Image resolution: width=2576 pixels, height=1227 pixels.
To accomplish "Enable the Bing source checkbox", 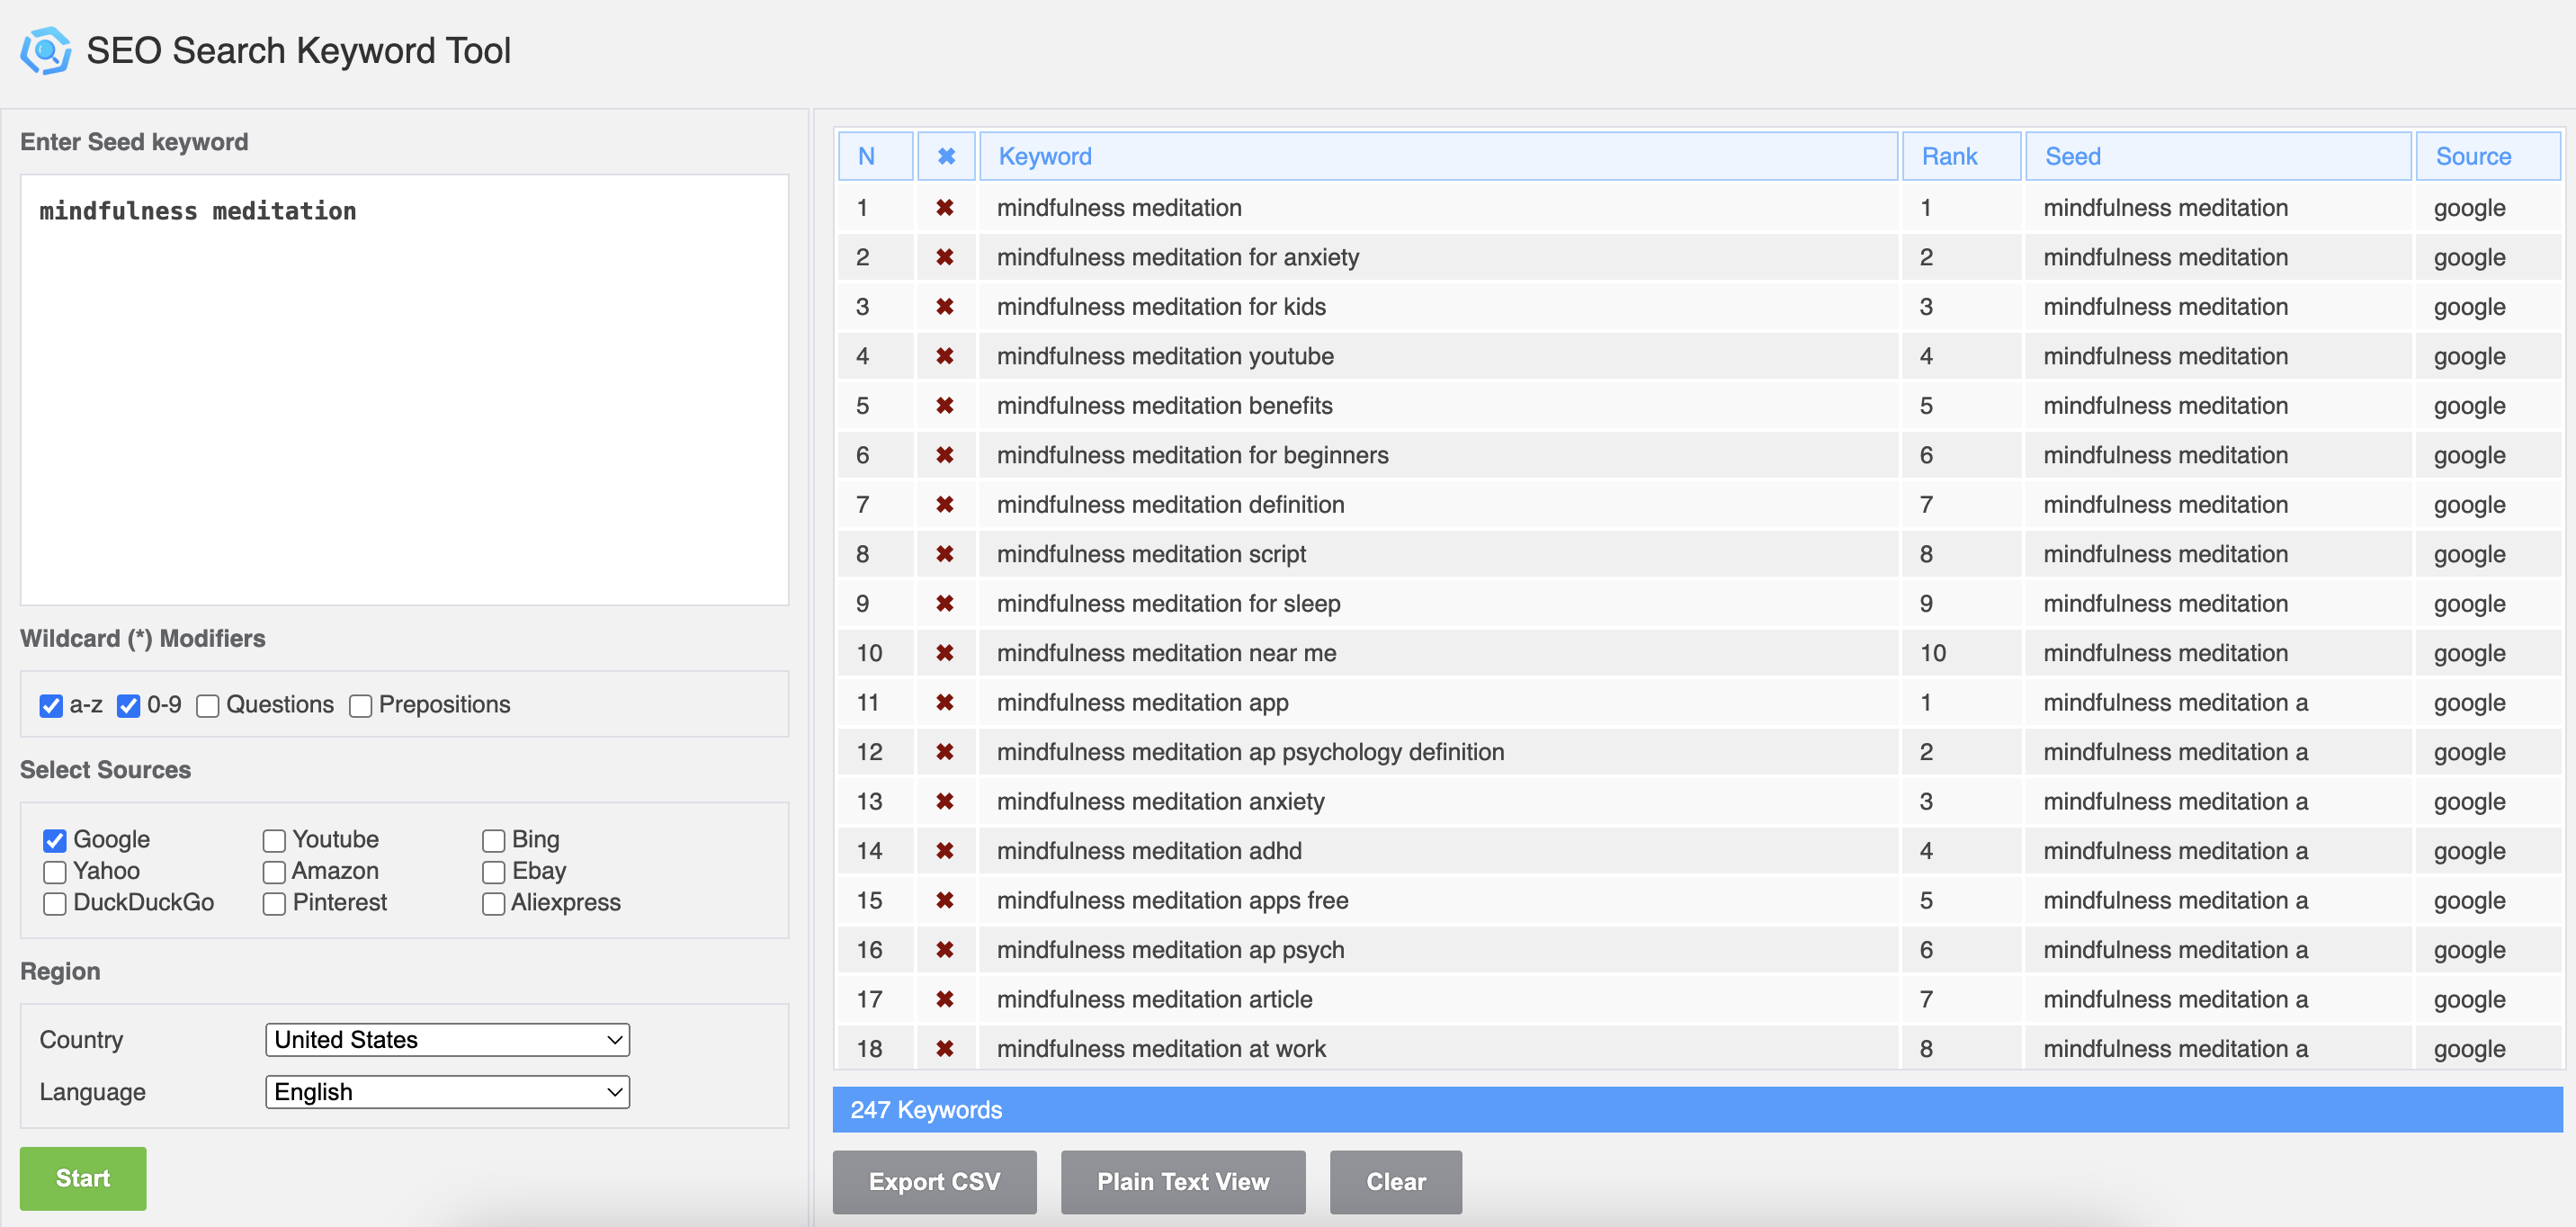I will (493, 841).
